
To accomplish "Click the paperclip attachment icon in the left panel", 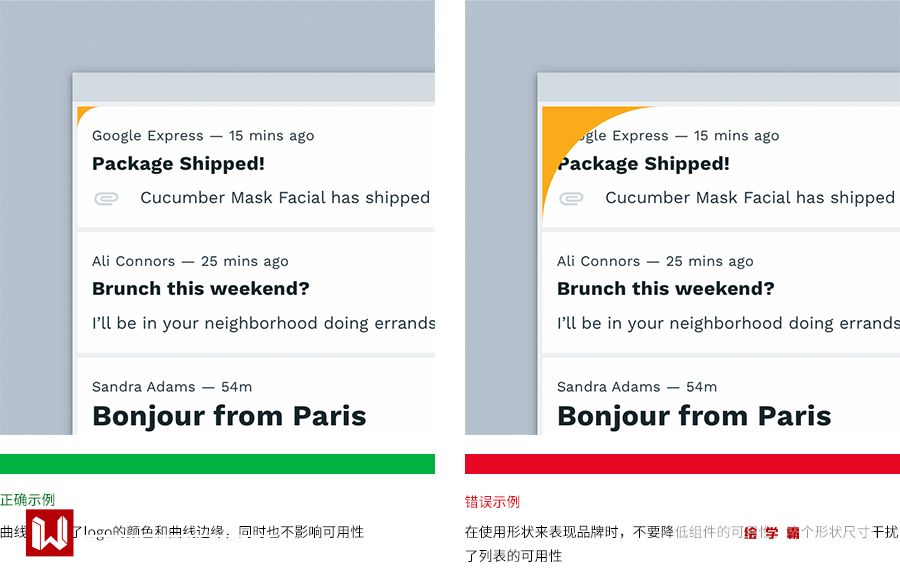I will [x=106, y=198].
